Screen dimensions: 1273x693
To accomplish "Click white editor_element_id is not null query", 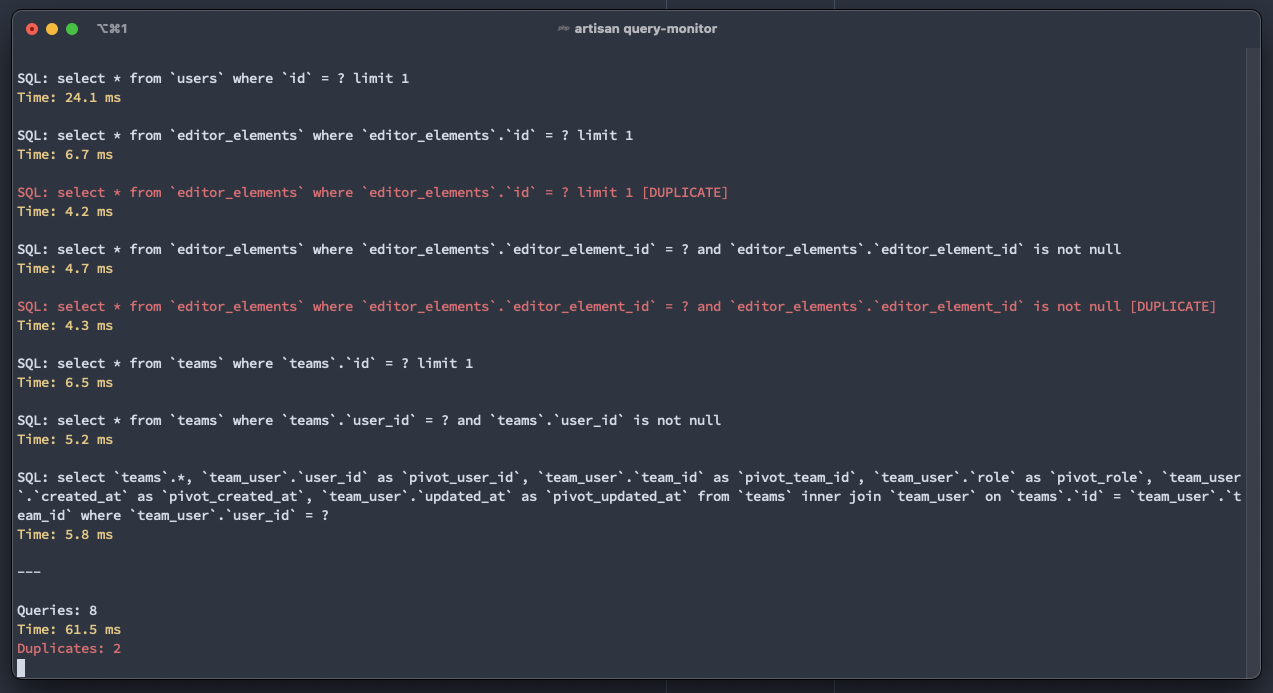I will pos(569,249).
